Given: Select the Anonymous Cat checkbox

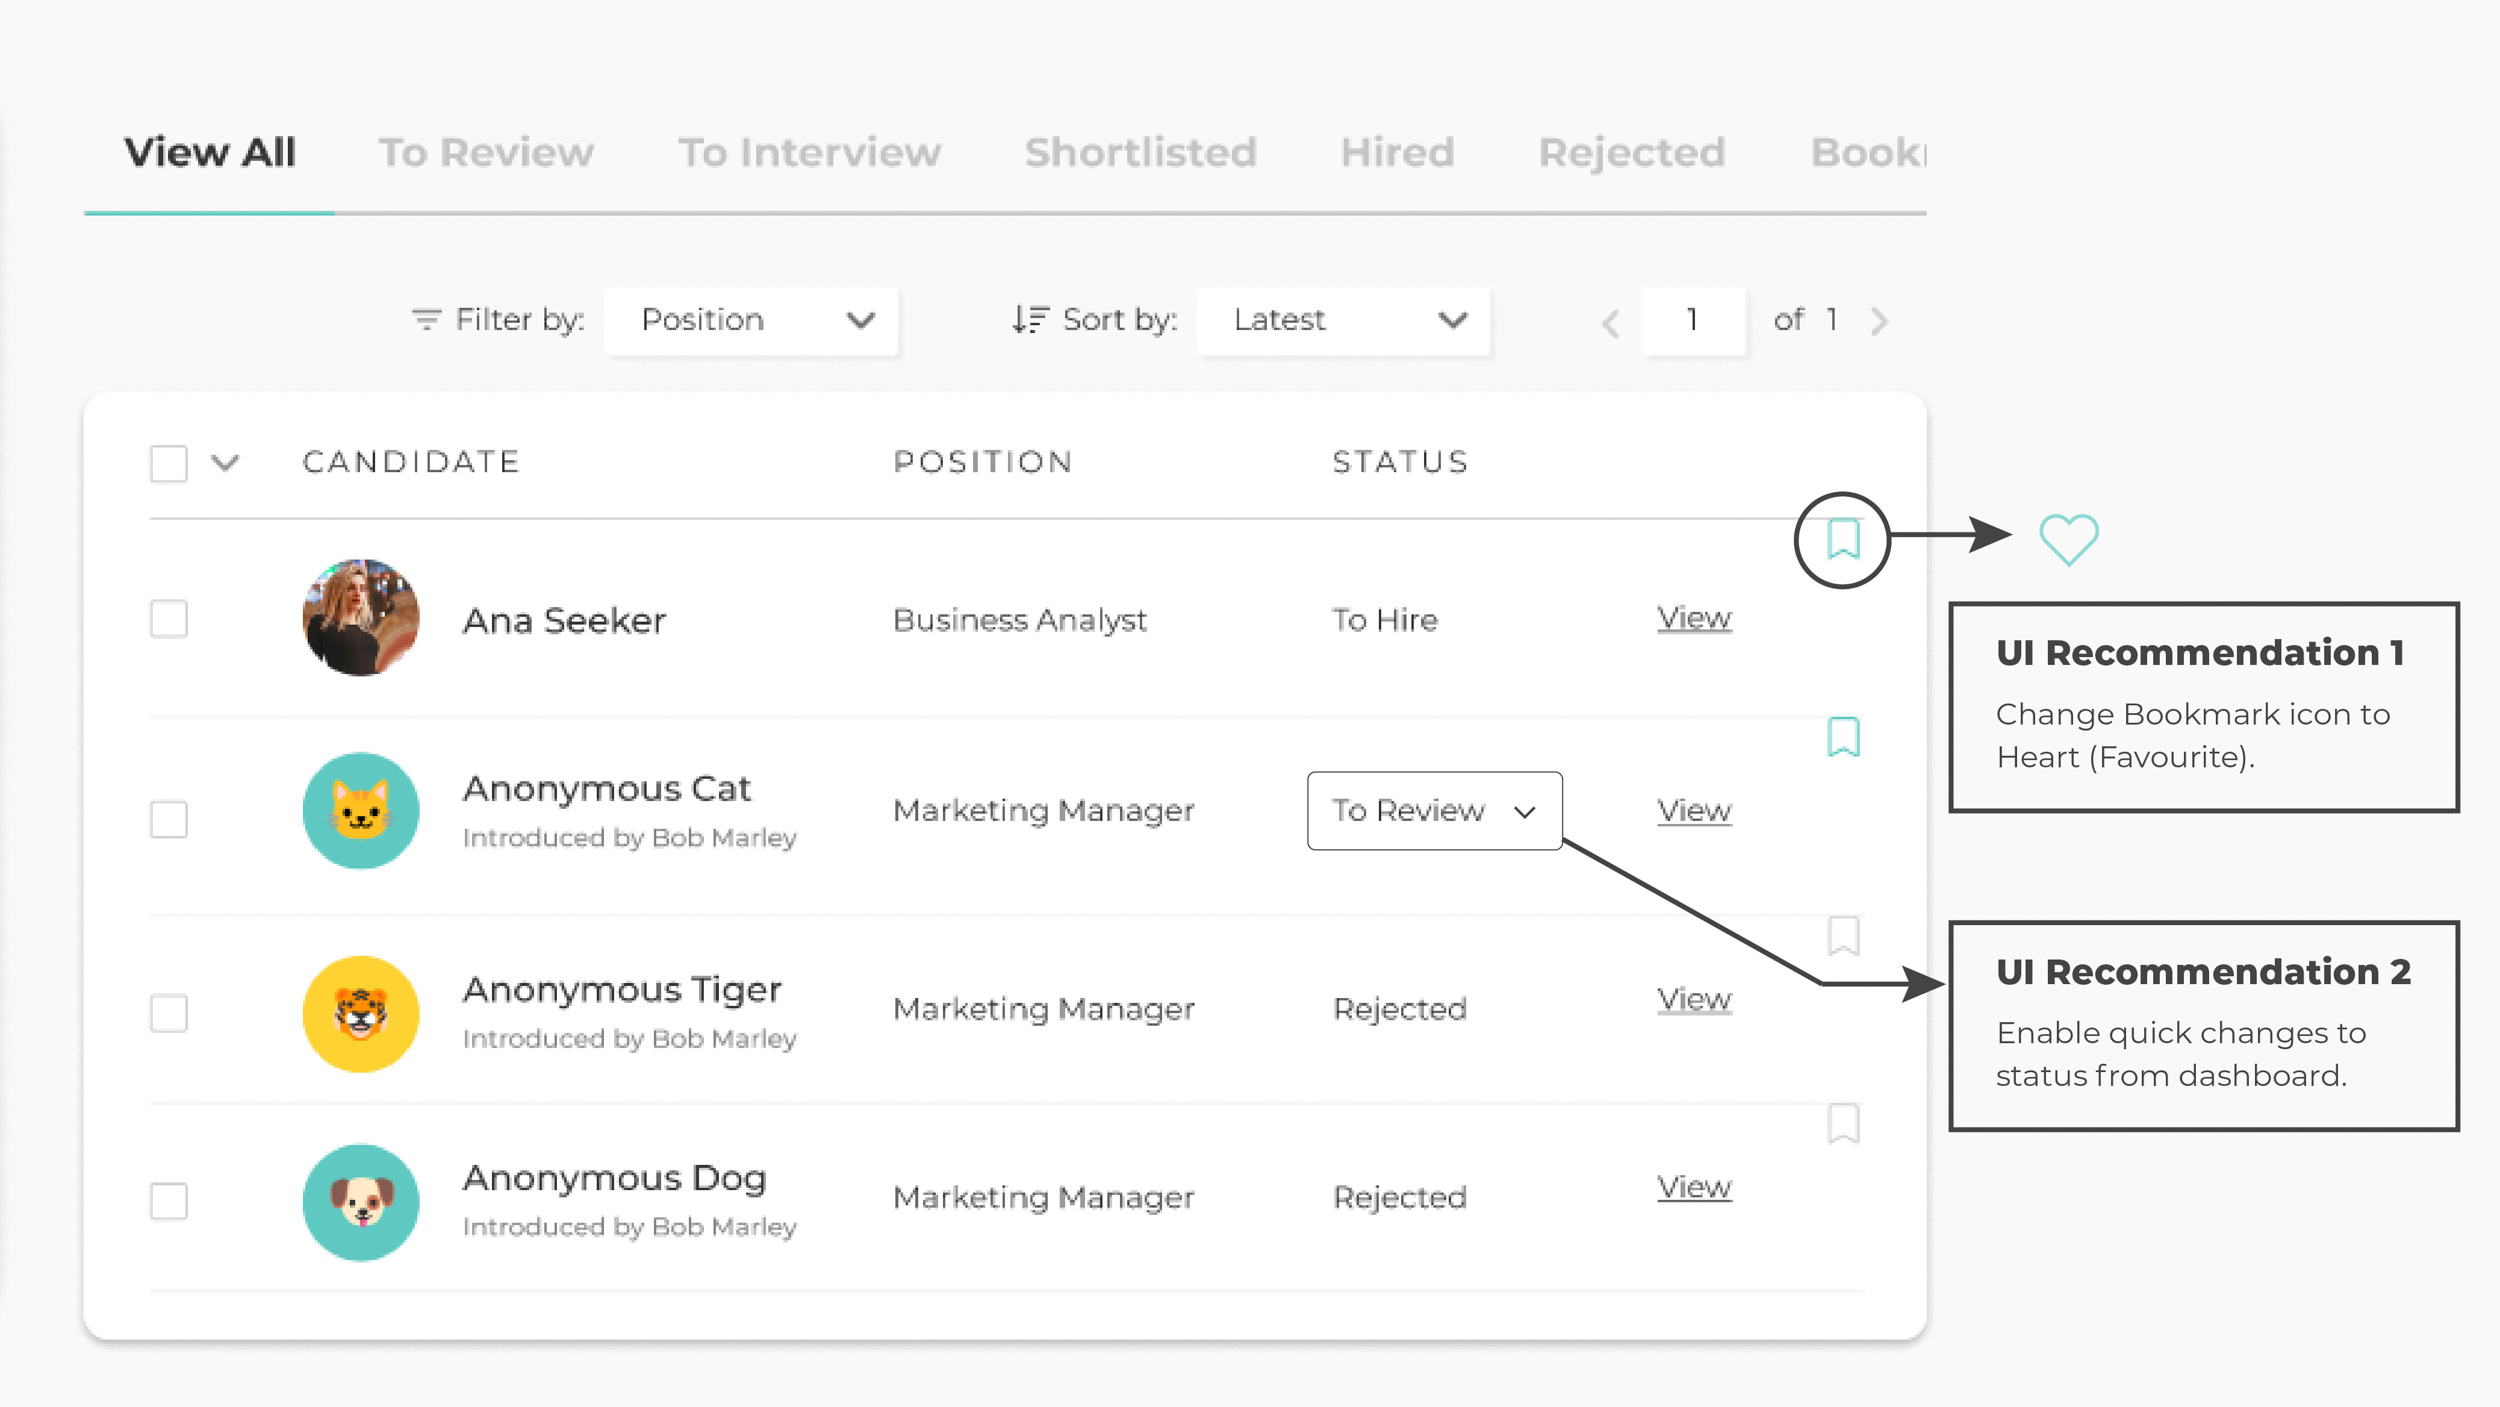Looking at the screenshot, I should (x=169, y=819).
